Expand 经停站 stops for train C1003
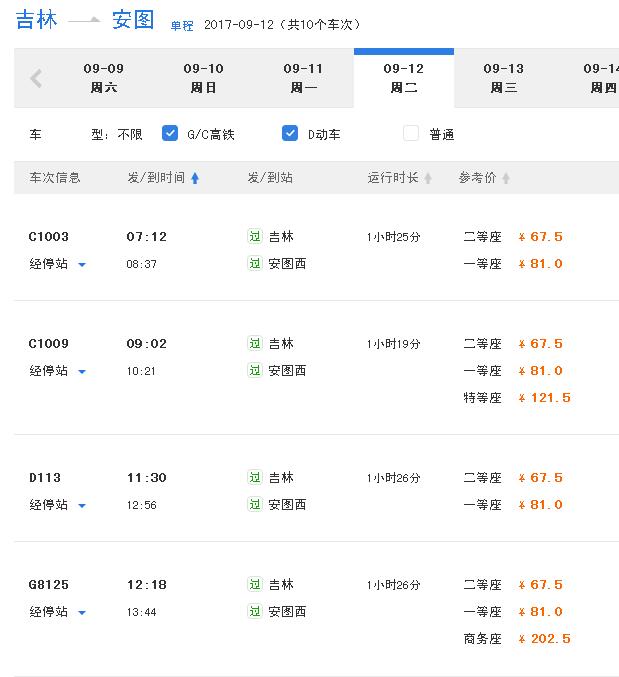619x677 pixels. [58, 264]
